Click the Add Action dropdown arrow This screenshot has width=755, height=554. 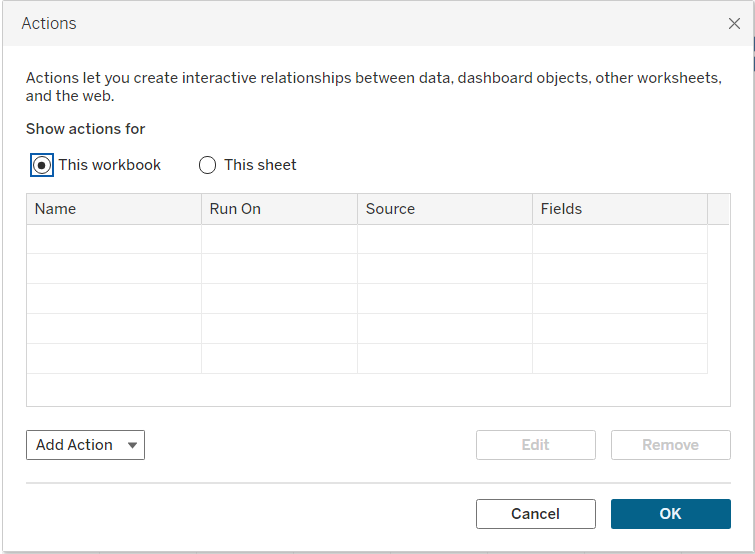click(132, 446)
